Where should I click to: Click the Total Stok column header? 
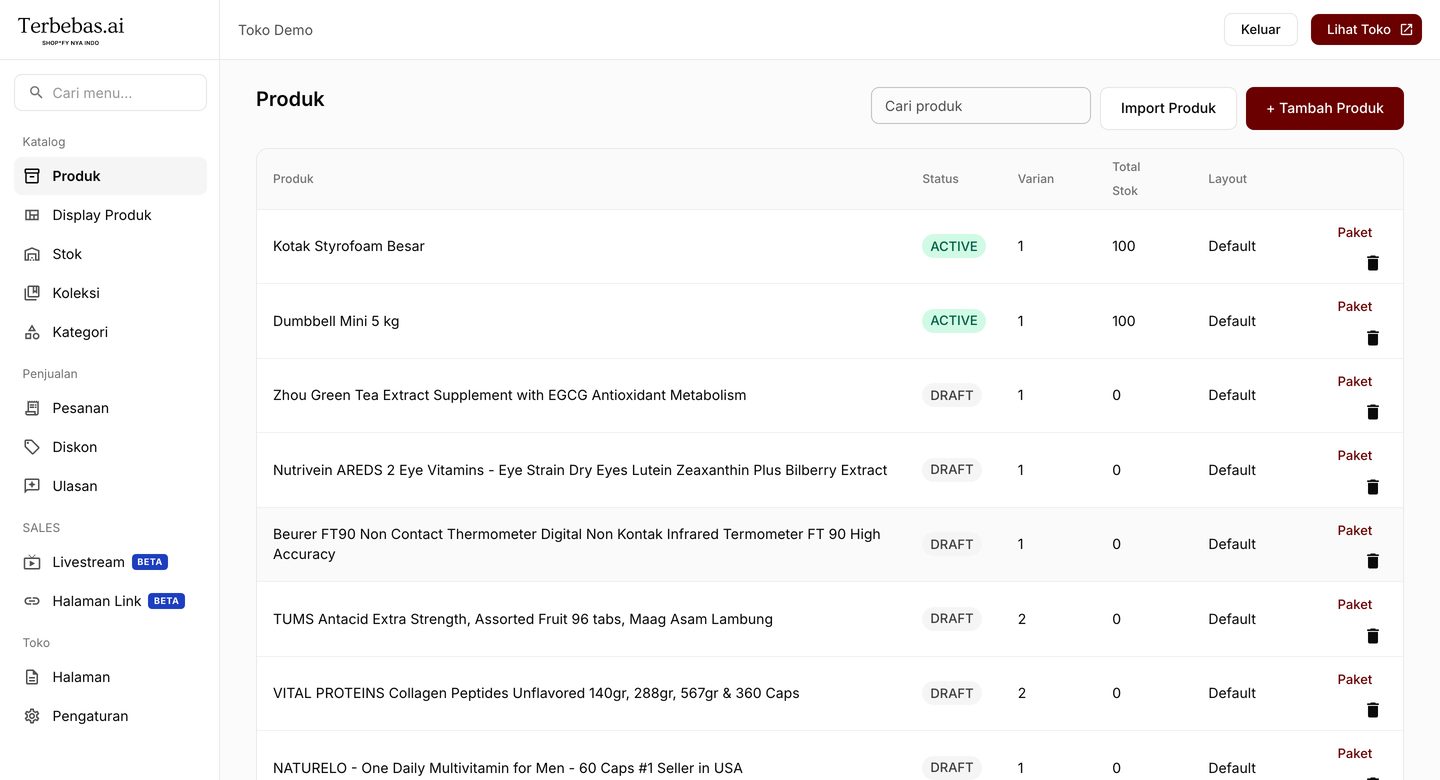point(1126,179)
